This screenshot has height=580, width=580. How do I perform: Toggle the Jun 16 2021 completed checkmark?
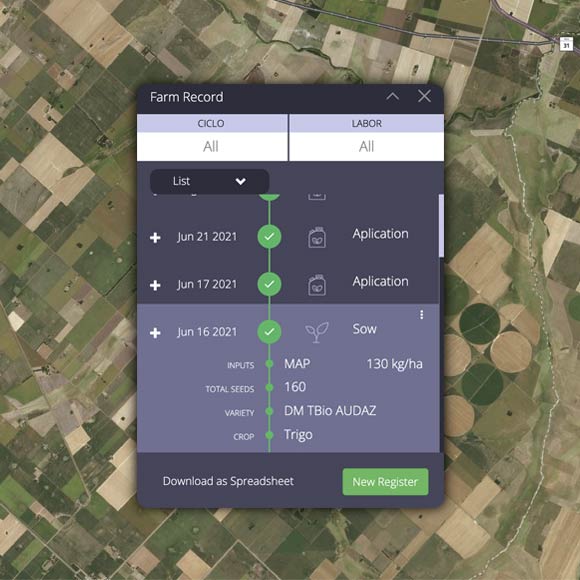click(269, 331)
